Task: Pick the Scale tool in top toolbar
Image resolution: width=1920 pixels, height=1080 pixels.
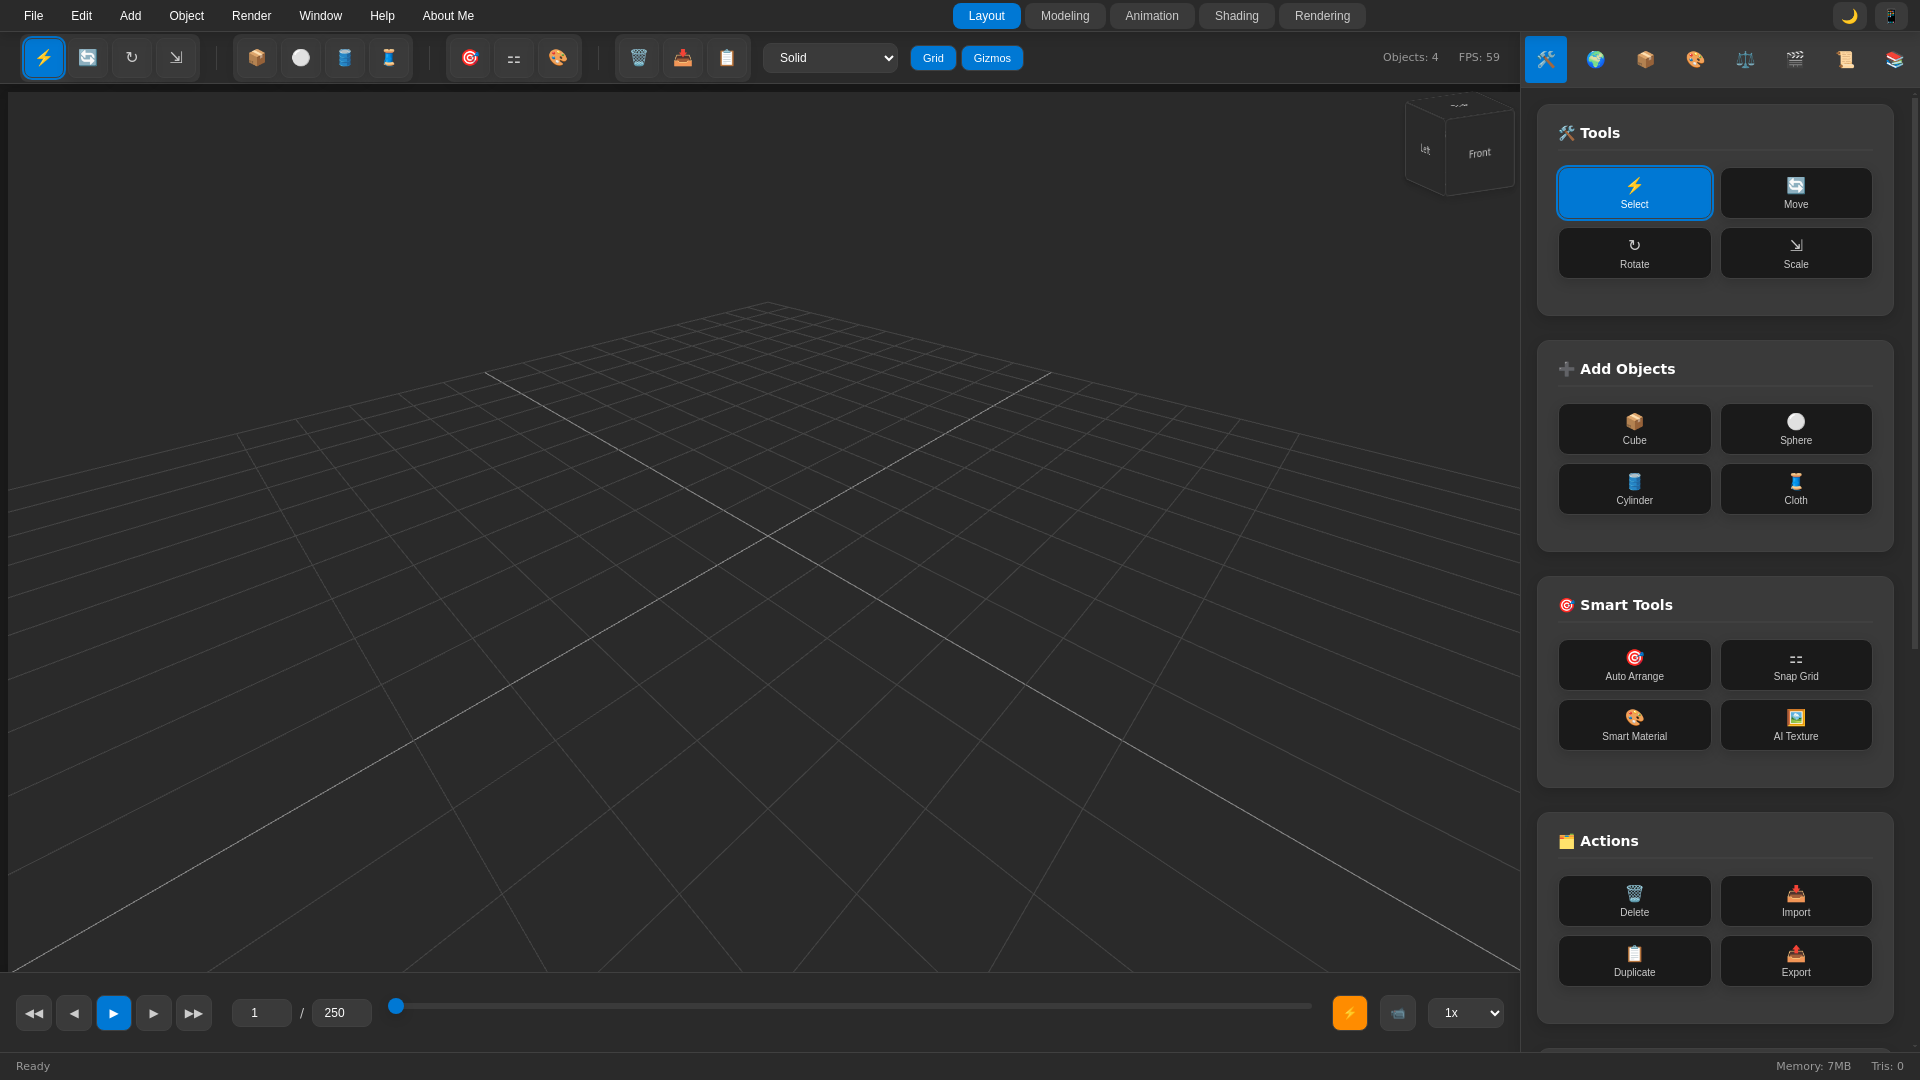Action: tap(176, 58)
